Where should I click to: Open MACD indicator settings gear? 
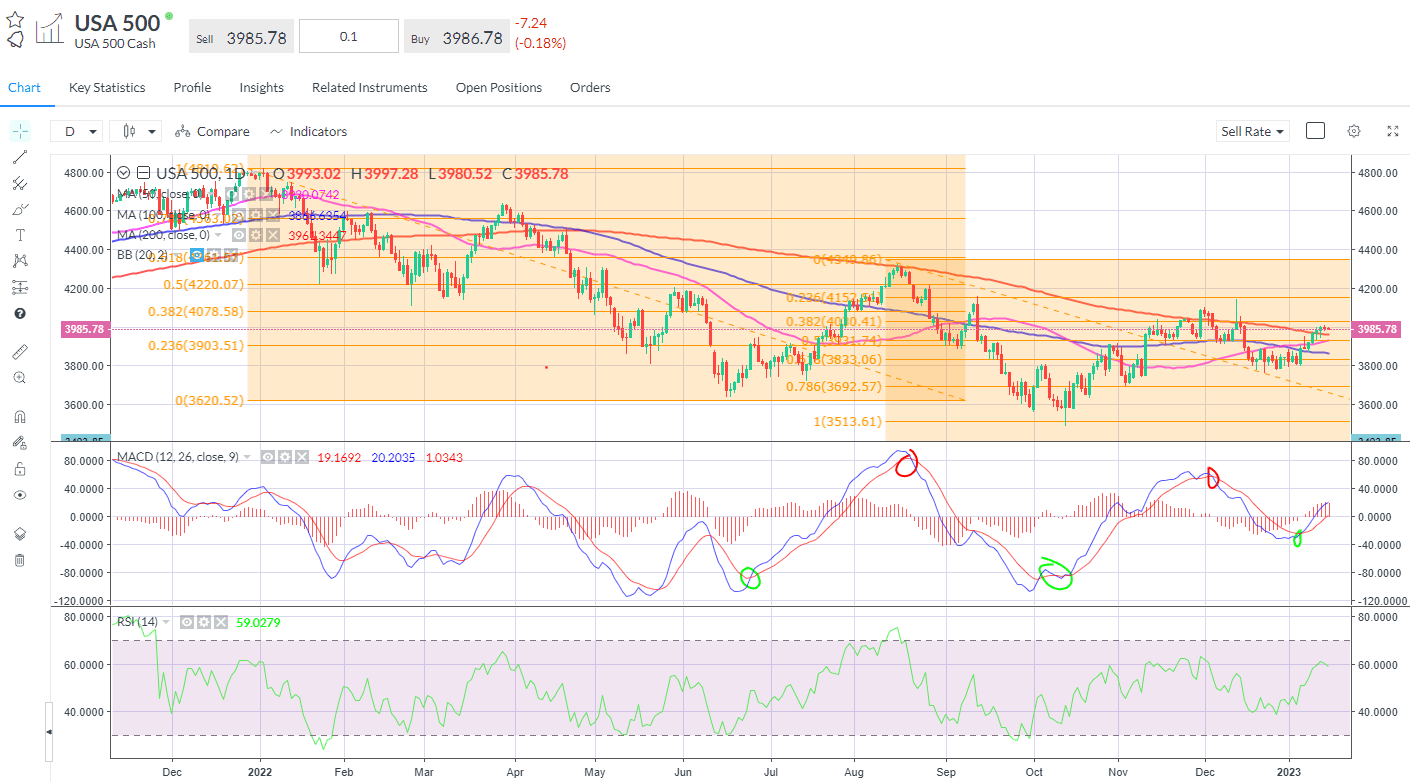point(285,457)
